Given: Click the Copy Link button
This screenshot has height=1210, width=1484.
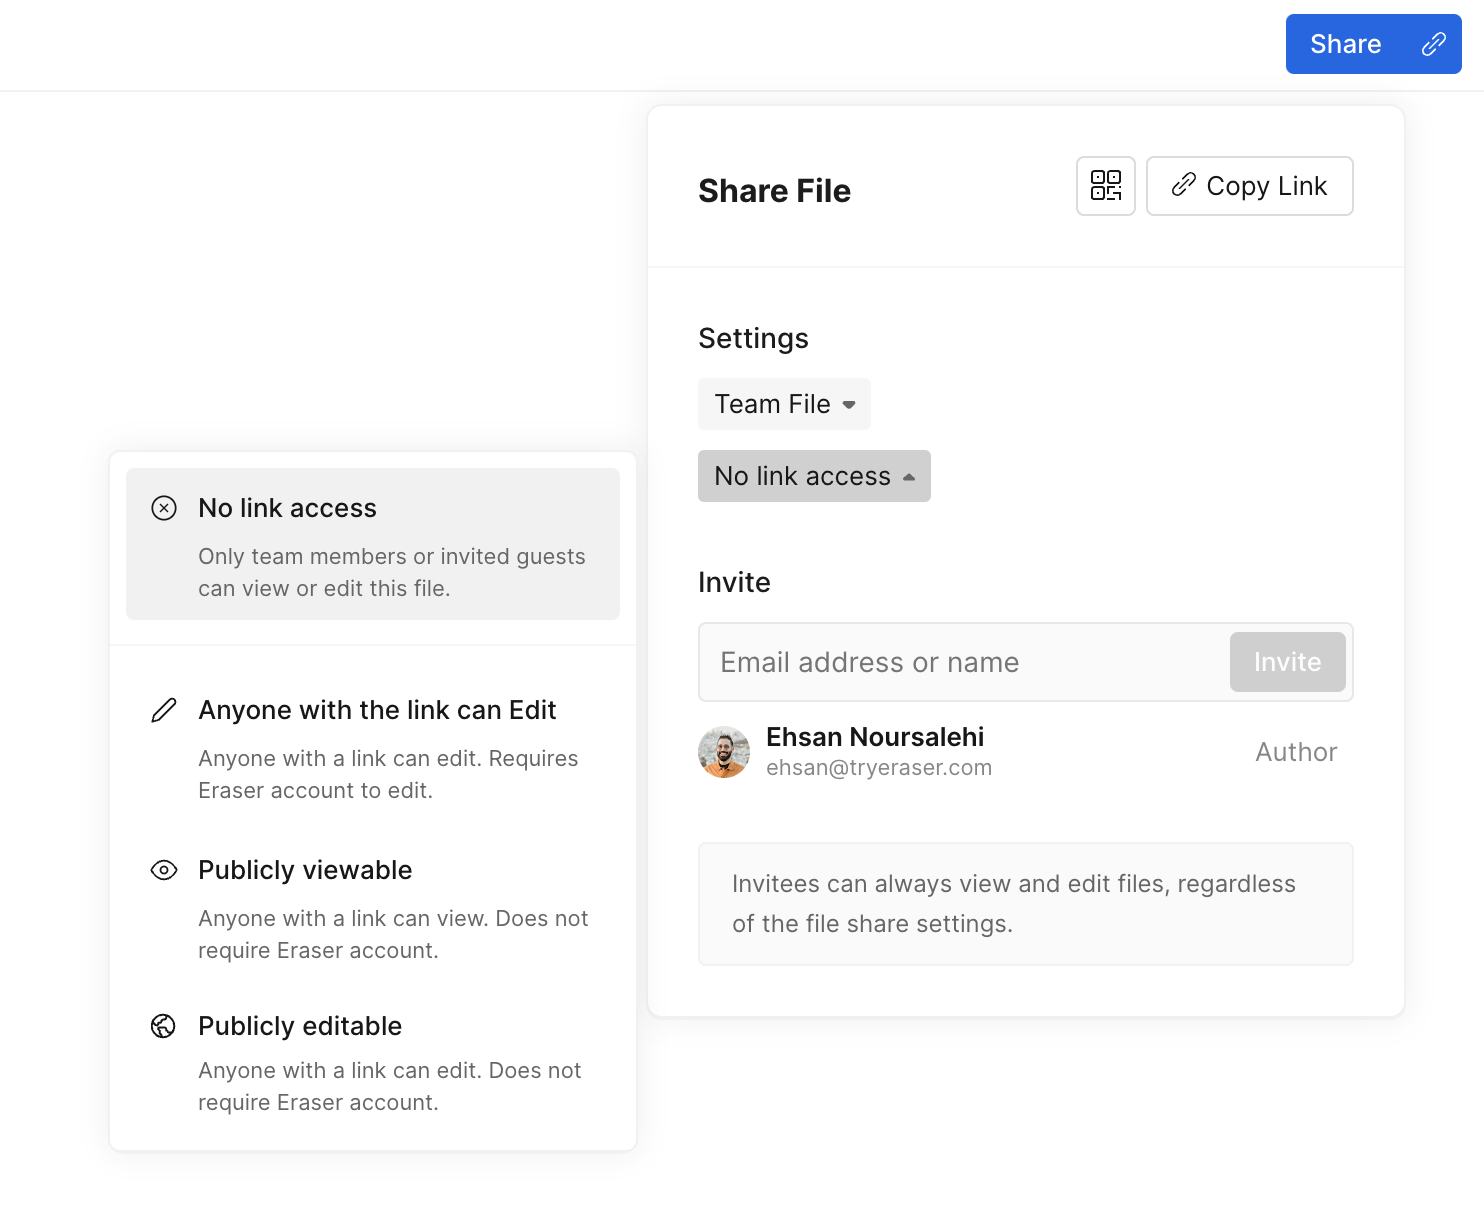Looking at the screenshot, I should 1250,186.
